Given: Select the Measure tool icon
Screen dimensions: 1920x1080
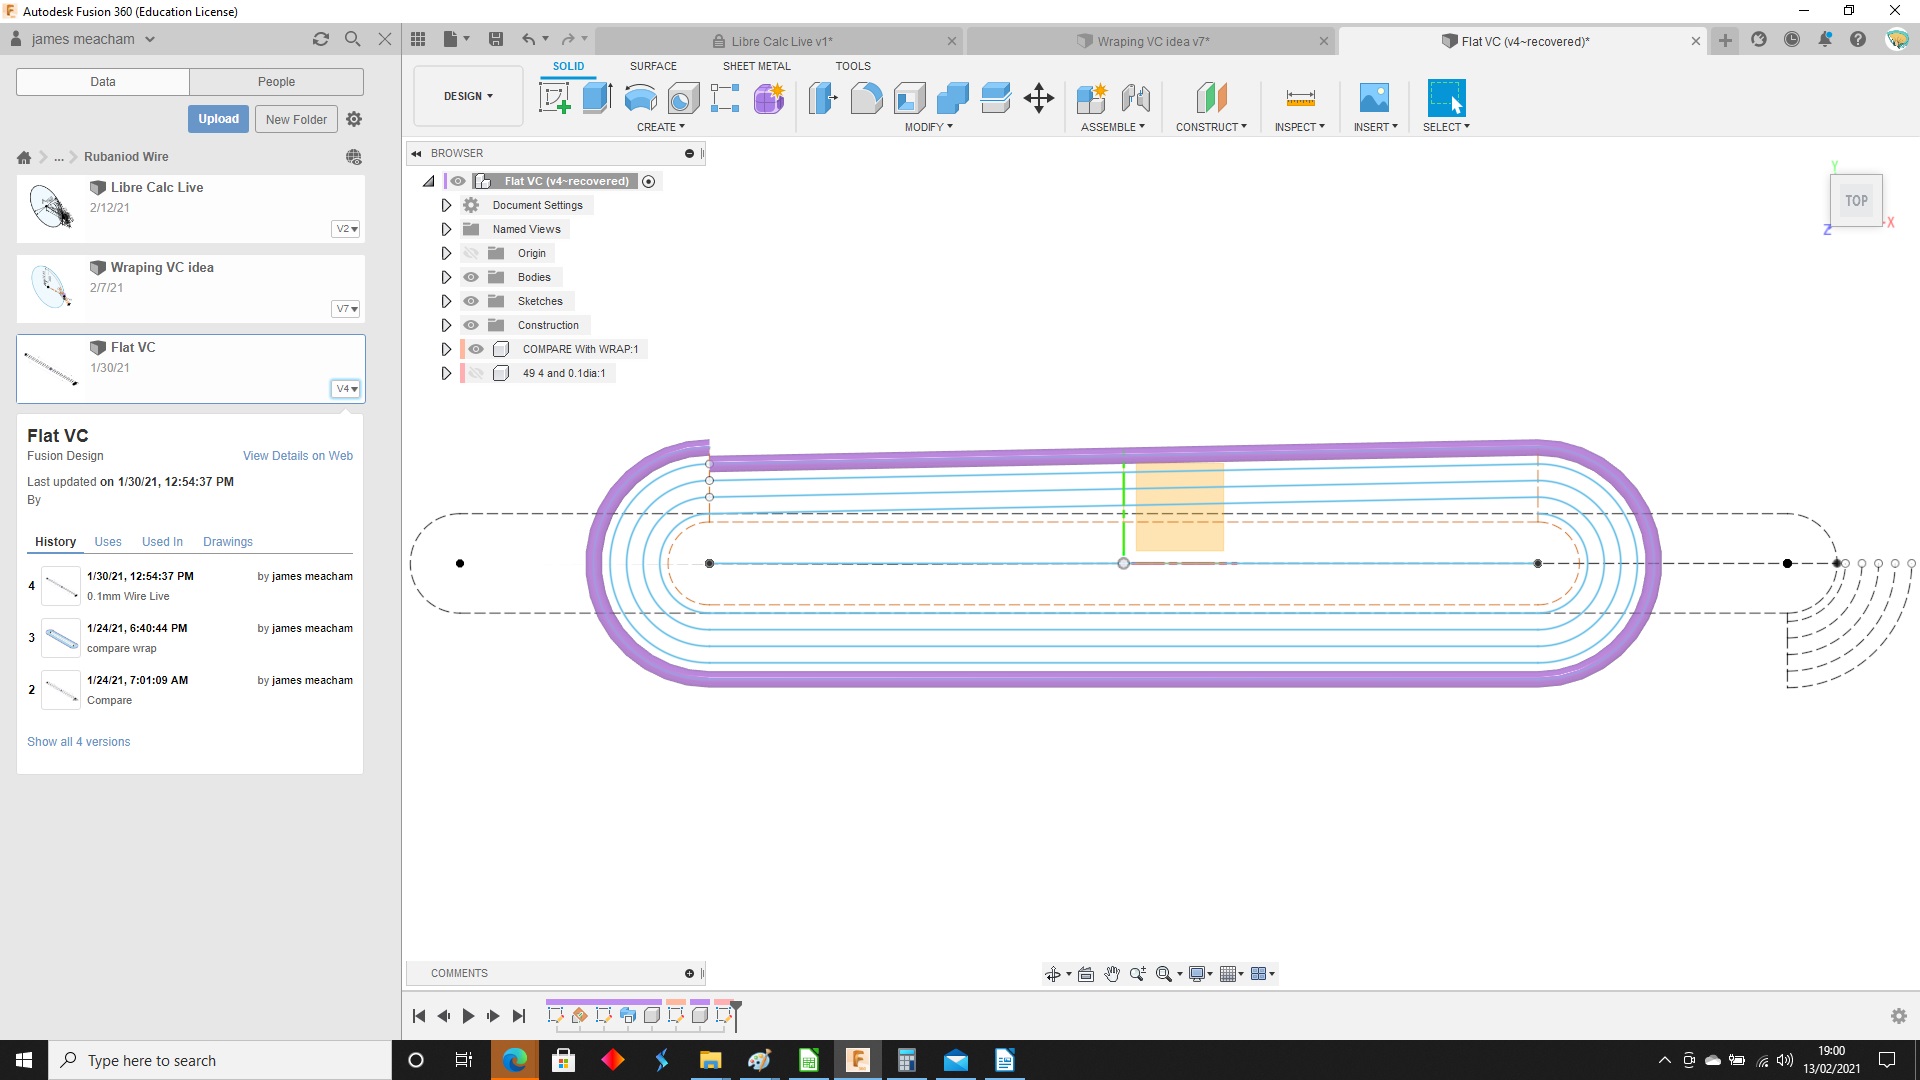Looking at the screenshot, I should click(x=1300, y=98).
